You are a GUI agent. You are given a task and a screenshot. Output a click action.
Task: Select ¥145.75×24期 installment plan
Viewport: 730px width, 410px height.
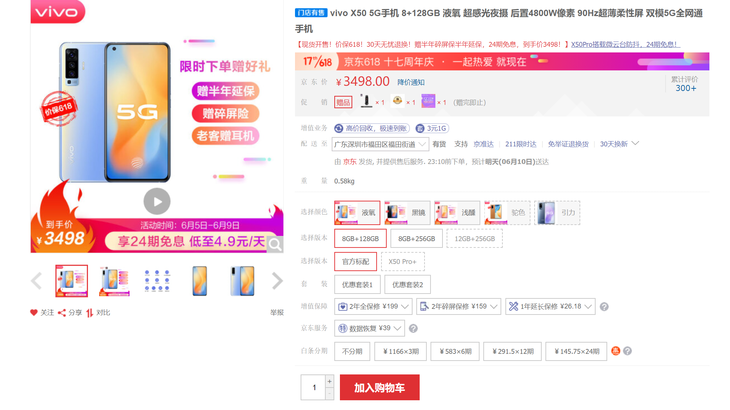(x=576, y=351)
